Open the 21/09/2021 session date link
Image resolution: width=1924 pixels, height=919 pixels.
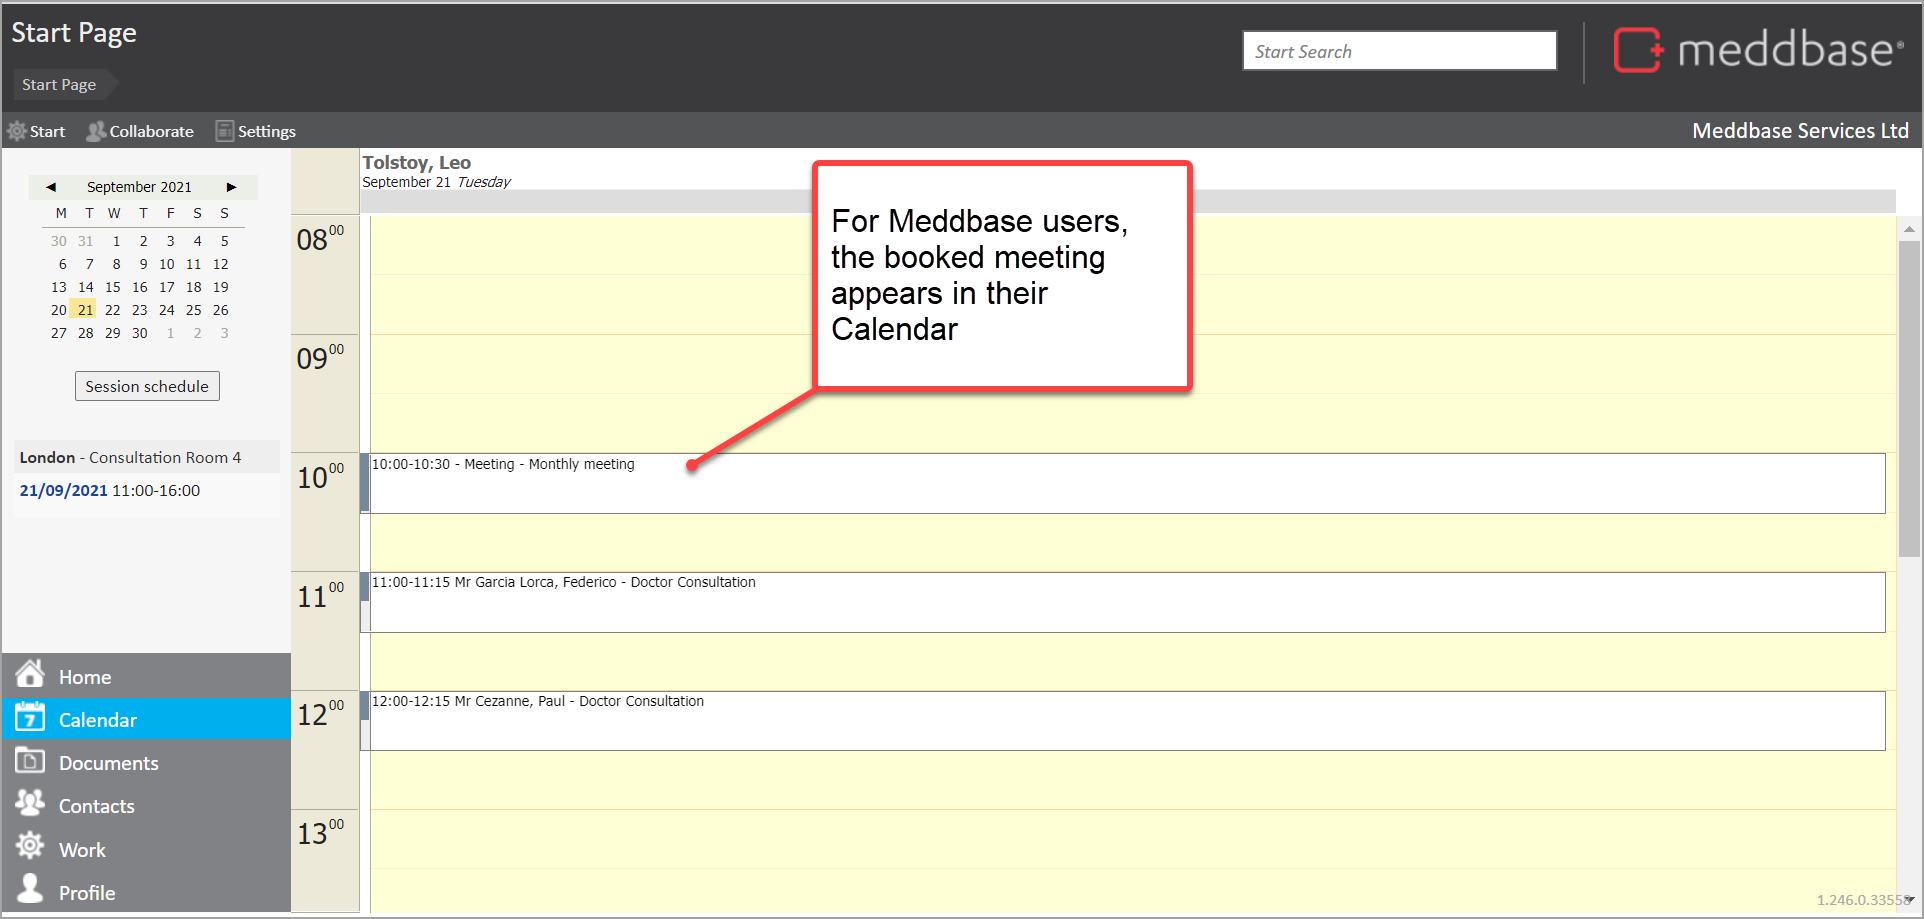[x=63, y=490]
